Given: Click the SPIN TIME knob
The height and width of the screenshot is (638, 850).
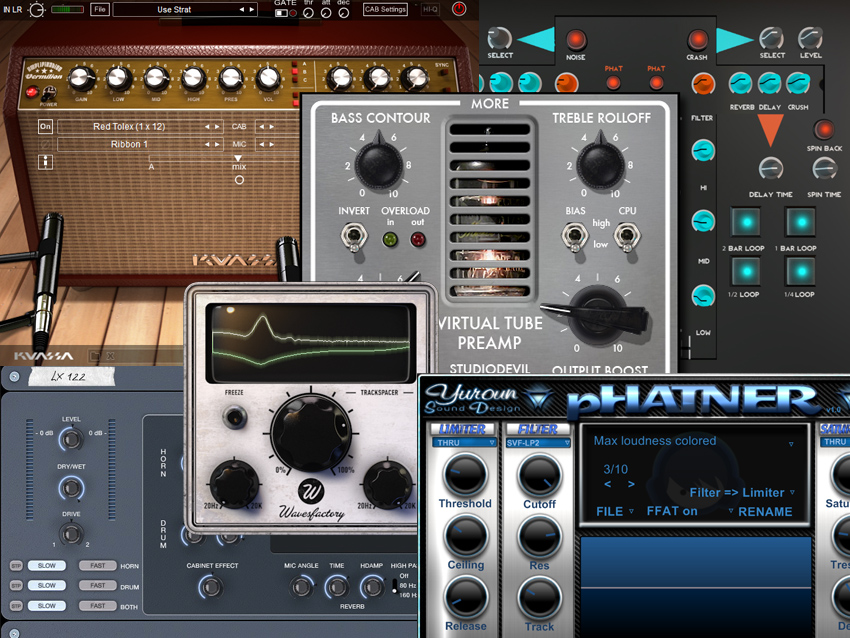Looking at the screenshot, I should (x=824, y=169).
